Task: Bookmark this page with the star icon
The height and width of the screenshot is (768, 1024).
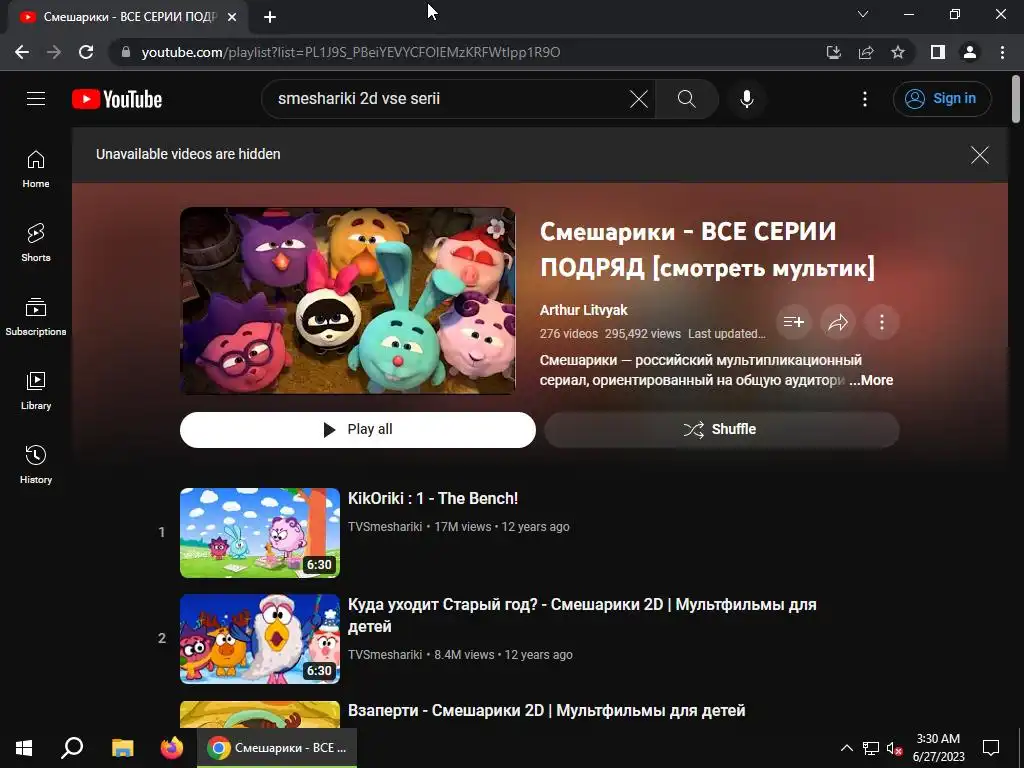Action: point(898,52)
